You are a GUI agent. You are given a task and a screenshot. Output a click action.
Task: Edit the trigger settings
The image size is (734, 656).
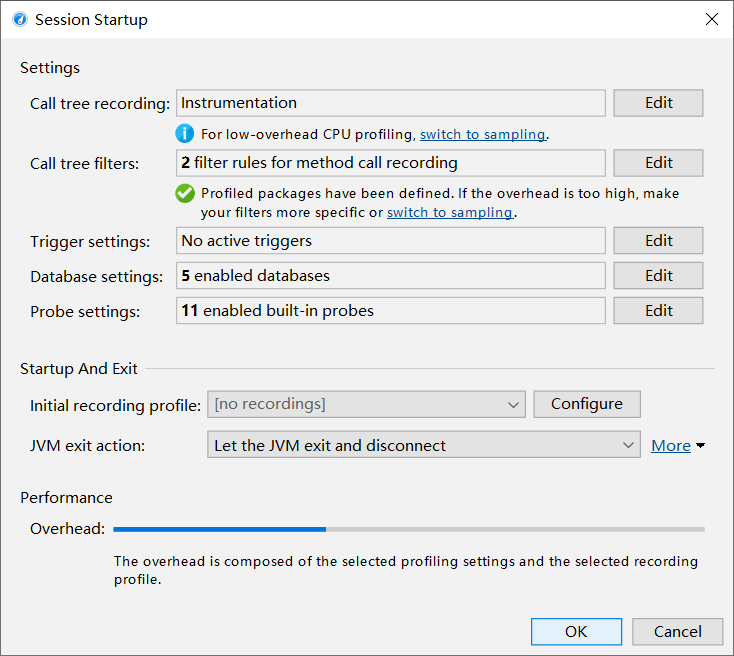658,241
